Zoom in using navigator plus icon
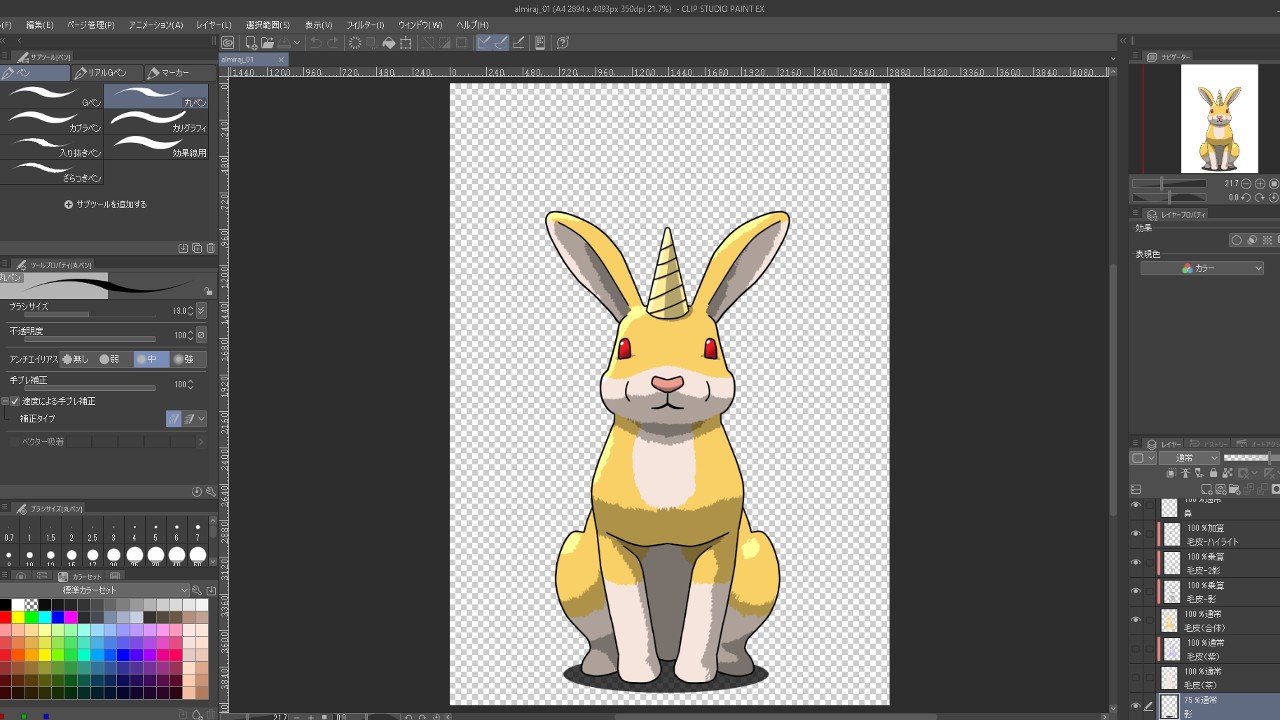The height and width of the screenshot is (720, 1280). point(1260,184)
